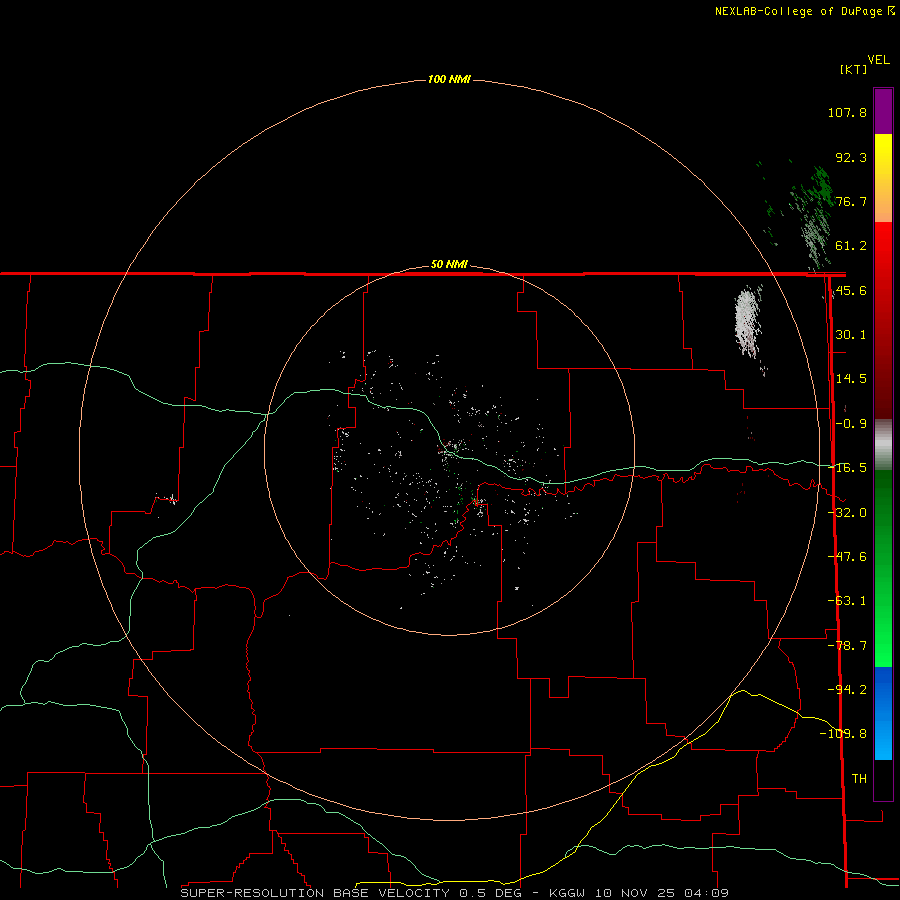Click the -94.2 velocity scale value

tap(848, 689)
